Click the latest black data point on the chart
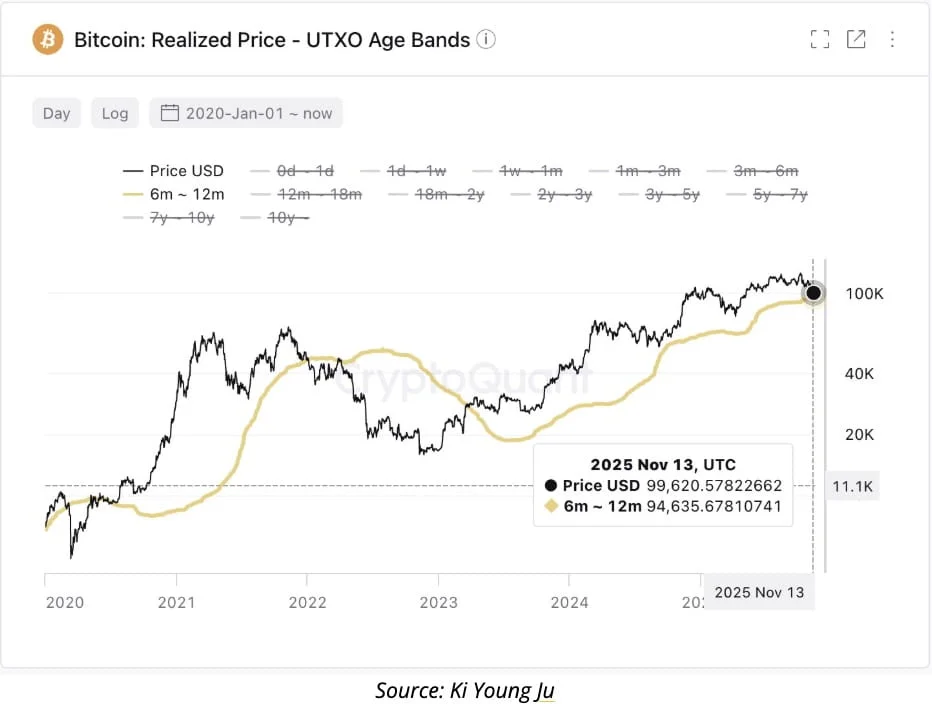Viewport: 932px width, 704px height. 813,293
